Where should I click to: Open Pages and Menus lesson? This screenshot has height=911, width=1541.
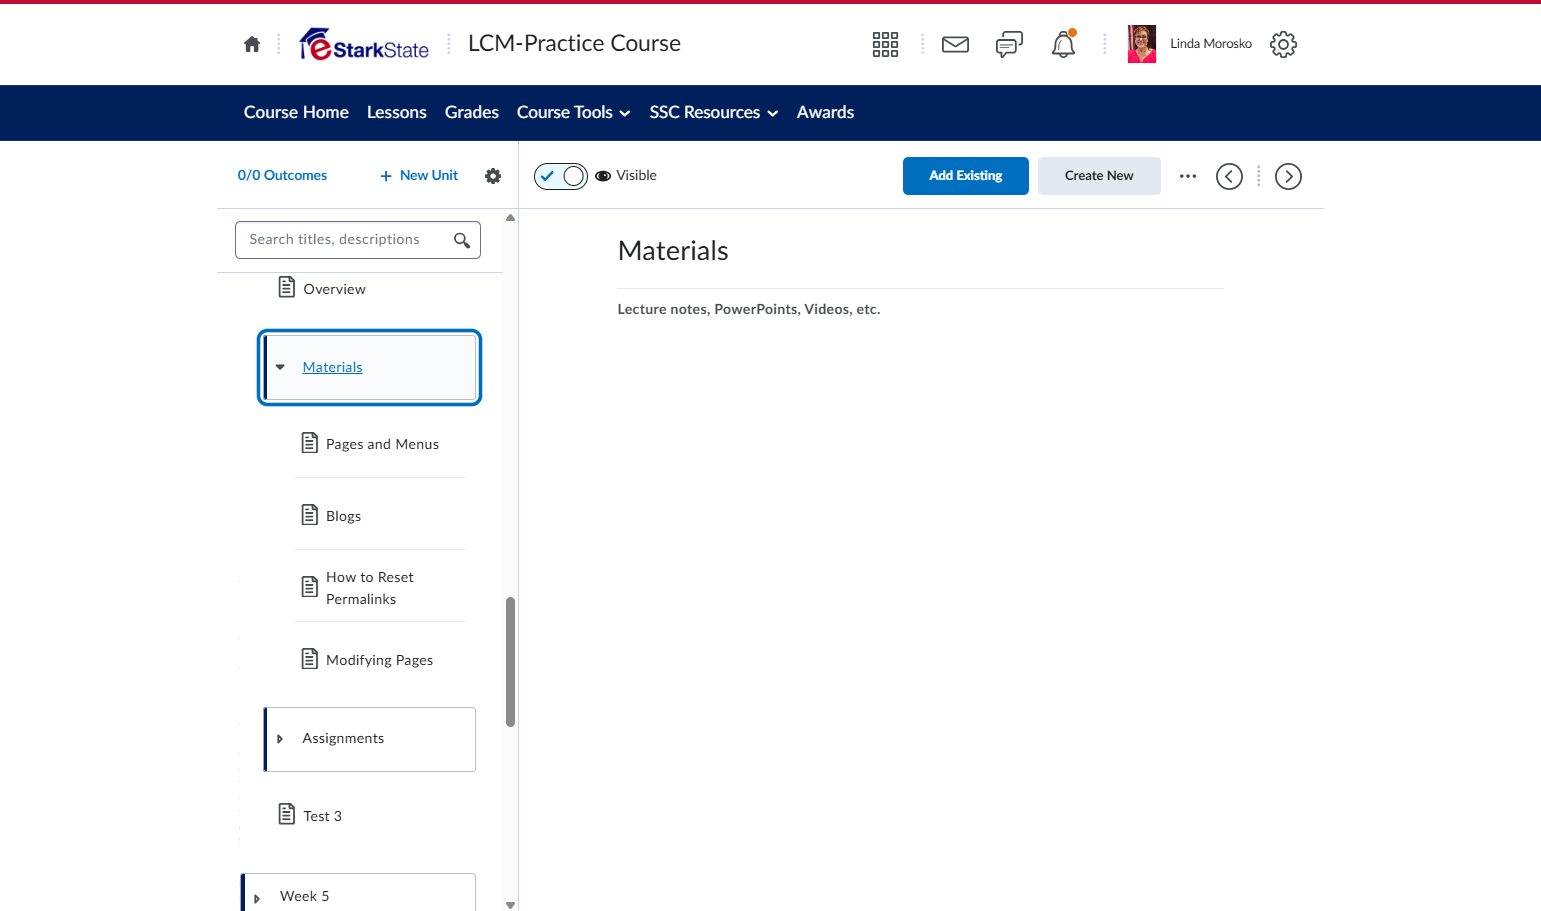point(382,444)
